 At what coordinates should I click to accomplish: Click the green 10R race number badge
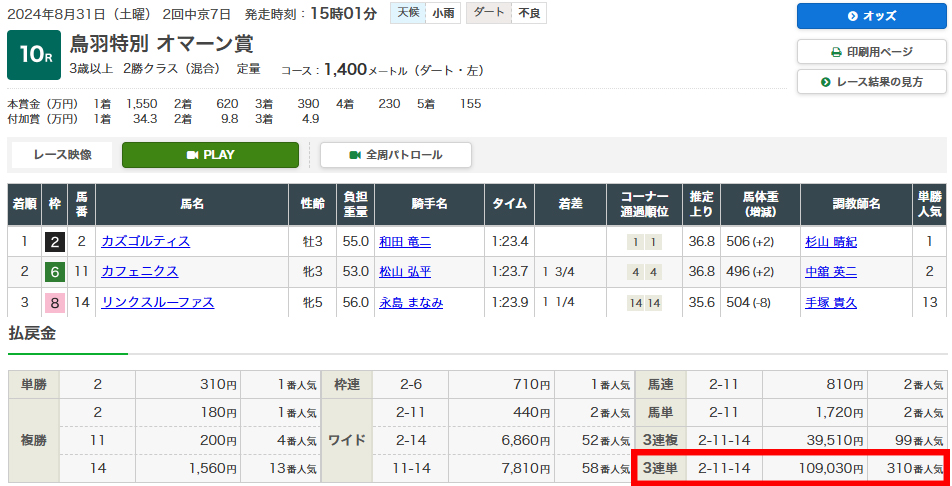click(x=34, y=55)
